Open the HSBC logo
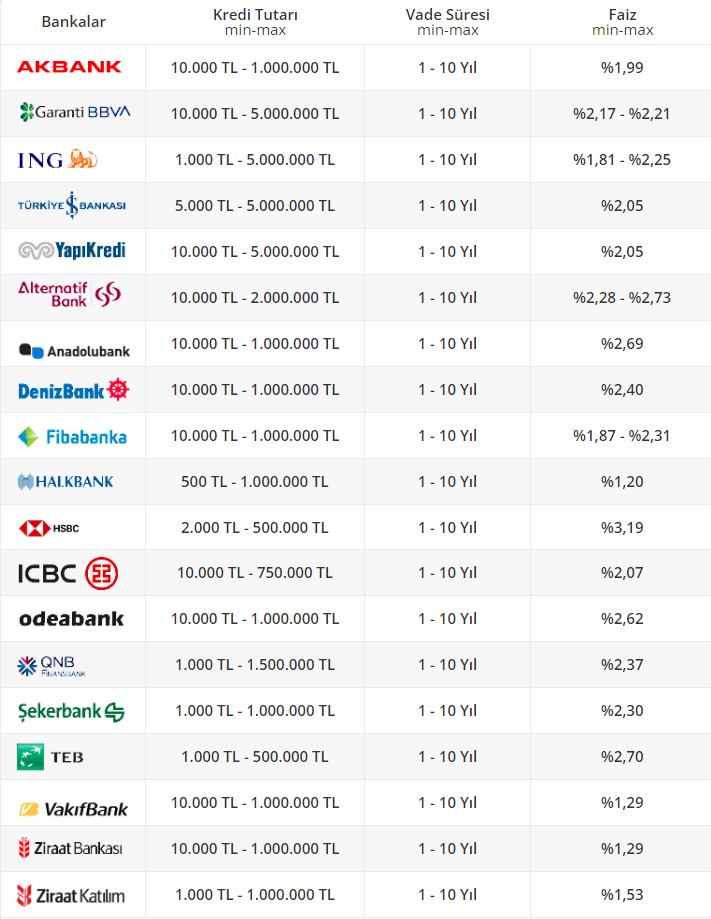711x919 pixels. point(50,527)
